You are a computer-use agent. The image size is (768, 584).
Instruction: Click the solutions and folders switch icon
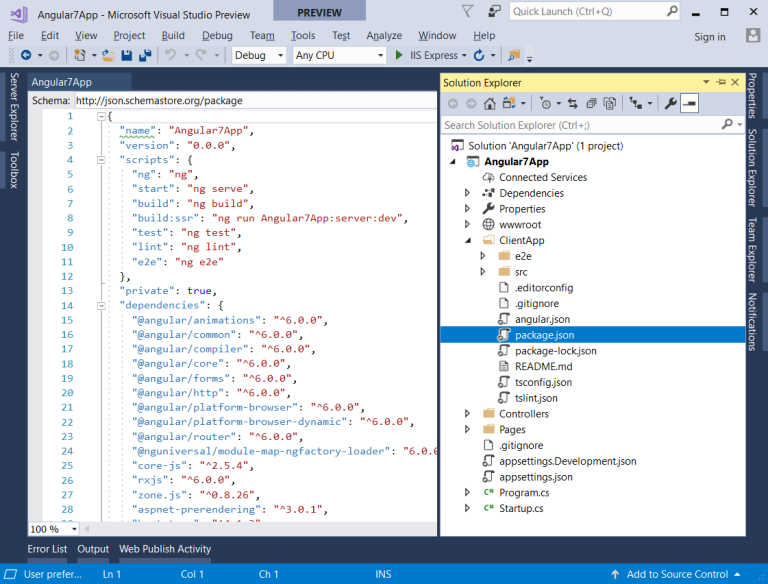point(509,103)
